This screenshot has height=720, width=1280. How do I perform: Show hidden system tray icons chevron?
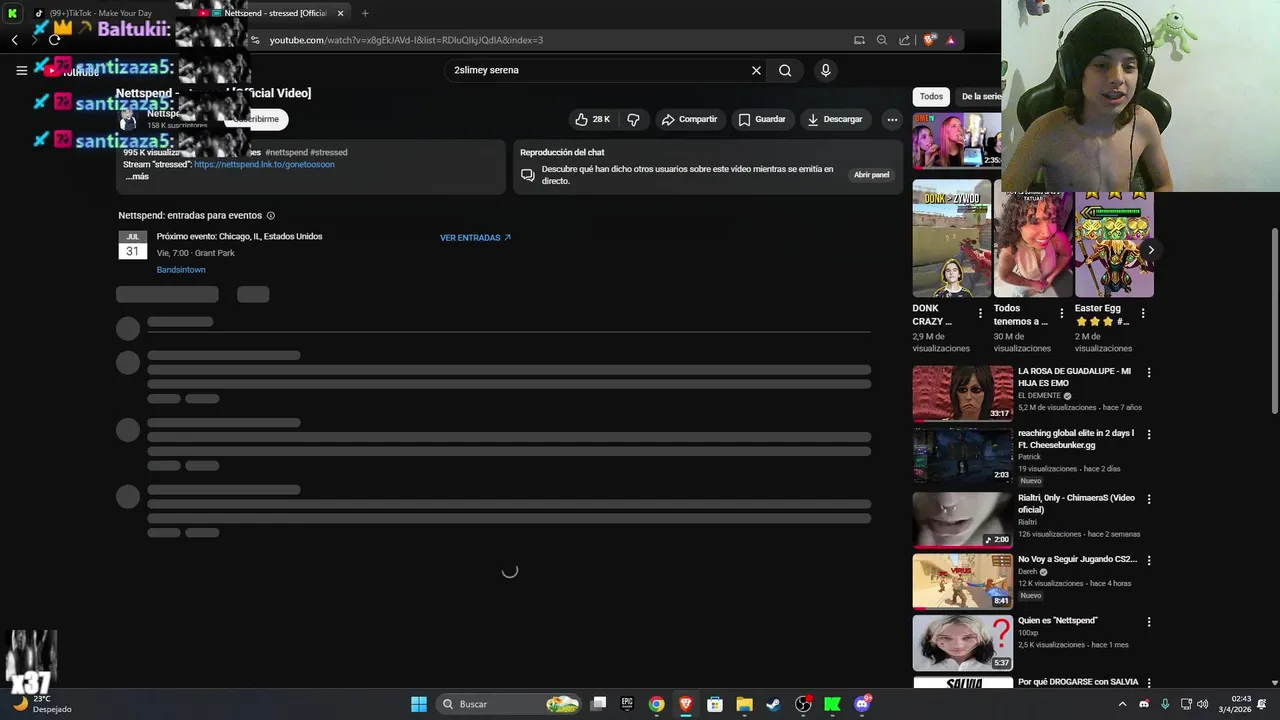coord(1122,704)
